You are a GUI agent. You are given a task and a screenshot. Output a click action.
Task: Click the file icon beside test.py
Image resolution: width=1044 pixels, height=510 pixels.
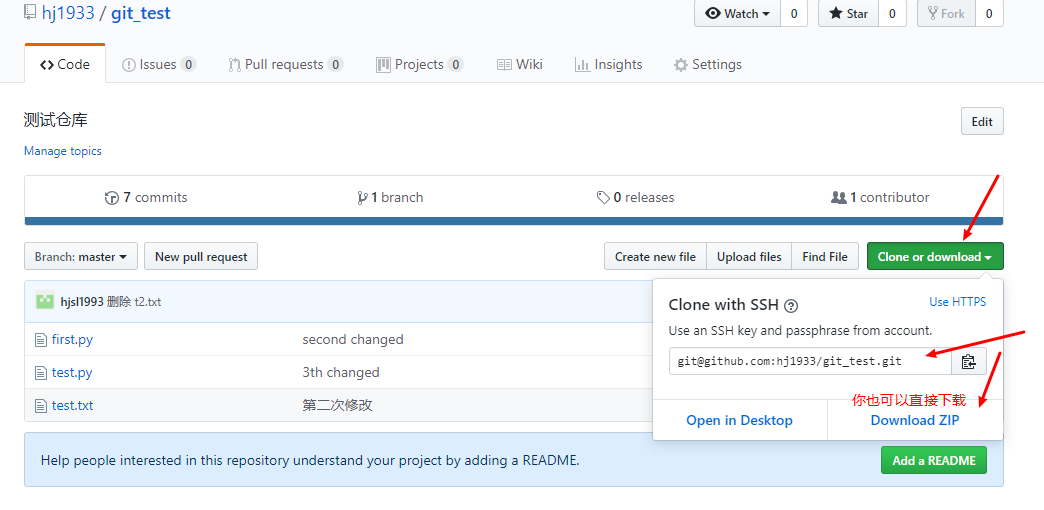41,373
